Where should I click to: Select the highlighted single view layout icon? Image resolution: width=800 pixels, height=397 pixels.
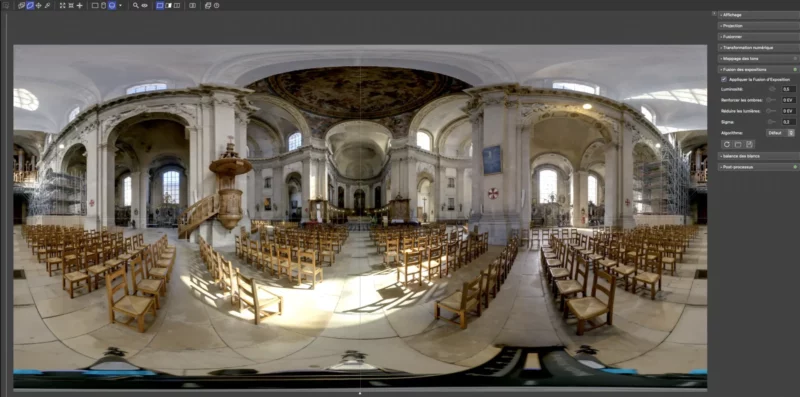pos(160,6)
